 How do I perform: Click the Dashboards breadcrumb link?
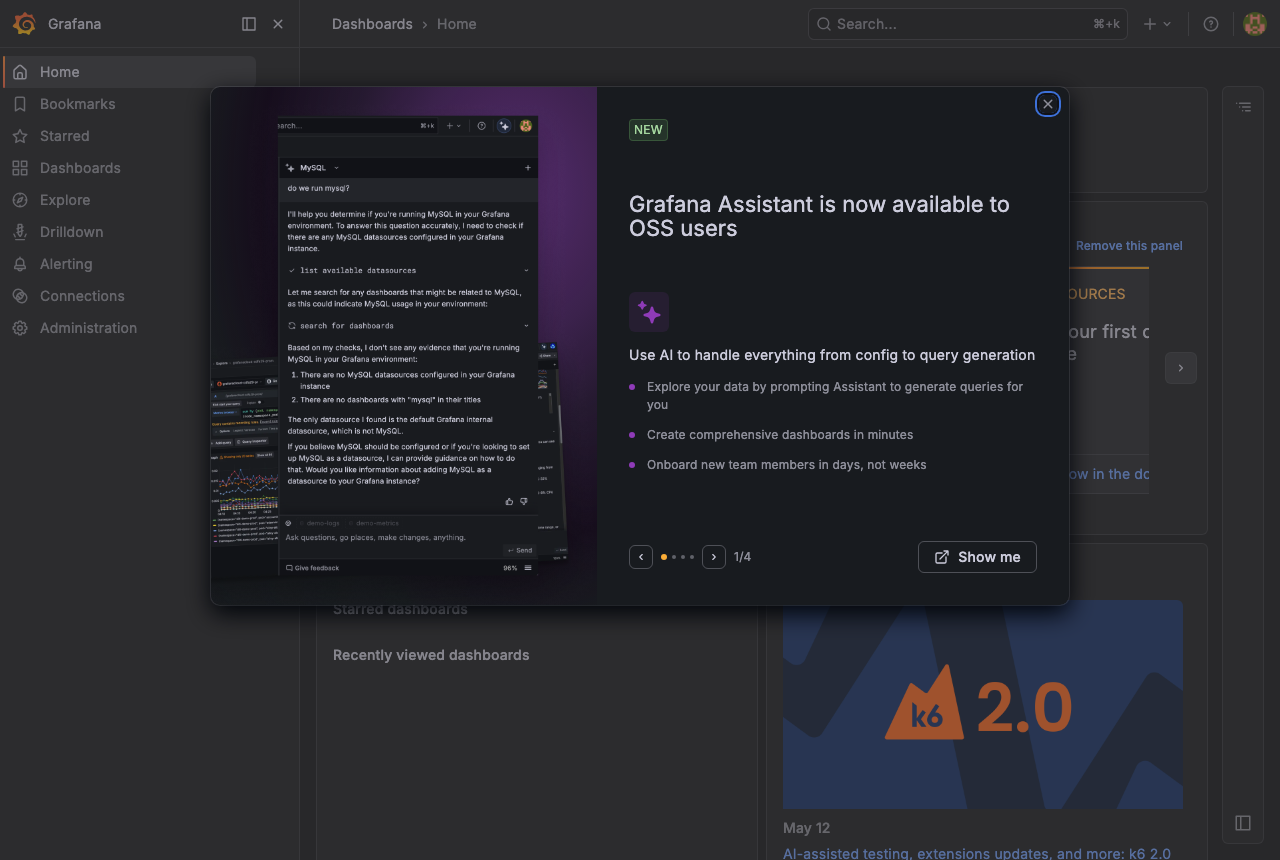372,24
